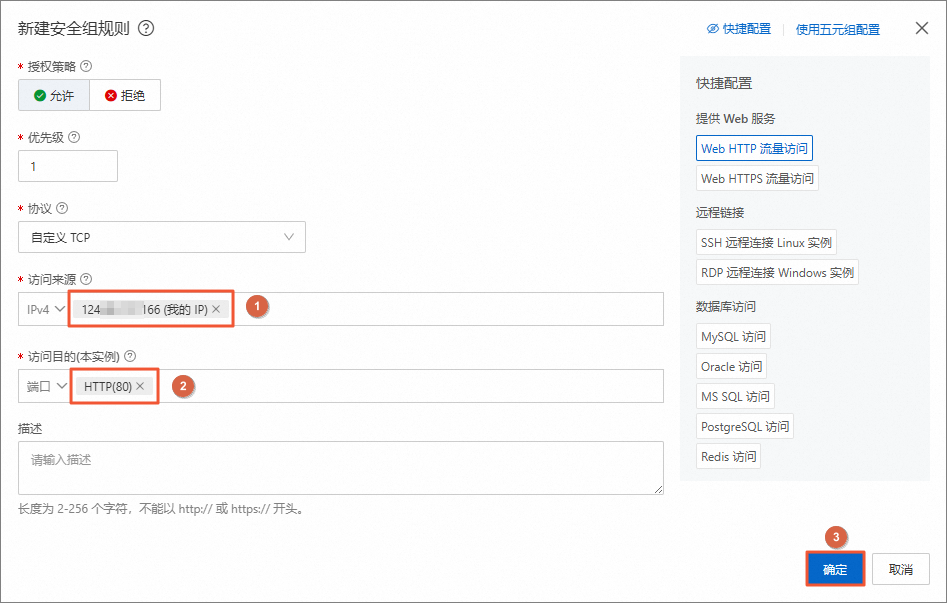Toggle the 快捷配置 panel link
The image size is (947, 603).
(739, 28)
